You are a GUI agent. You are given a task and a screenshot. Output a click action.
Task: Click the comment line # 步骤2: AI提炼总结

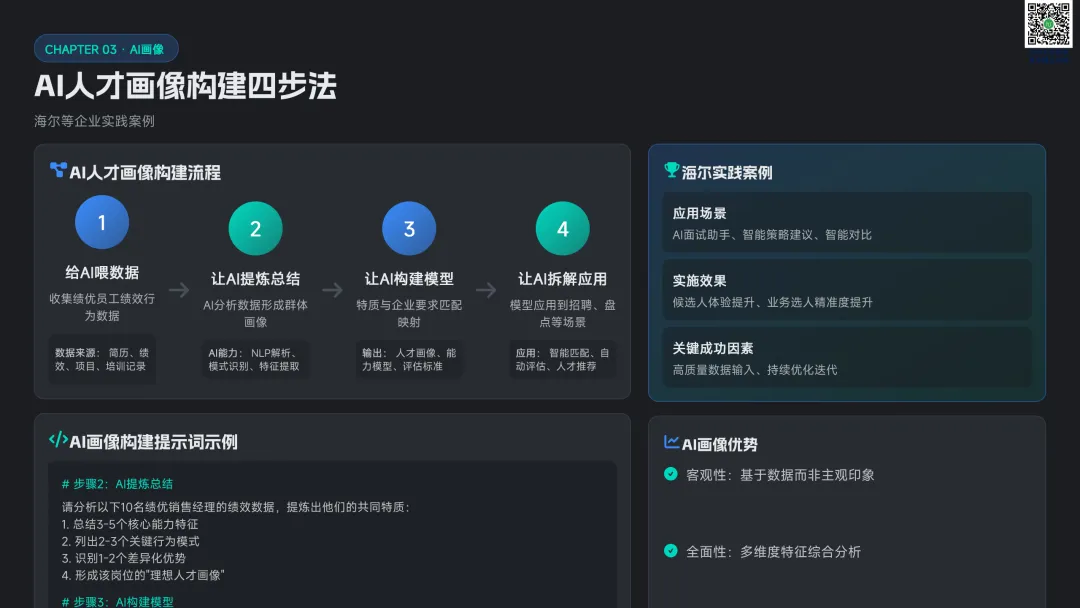[117, 484]
